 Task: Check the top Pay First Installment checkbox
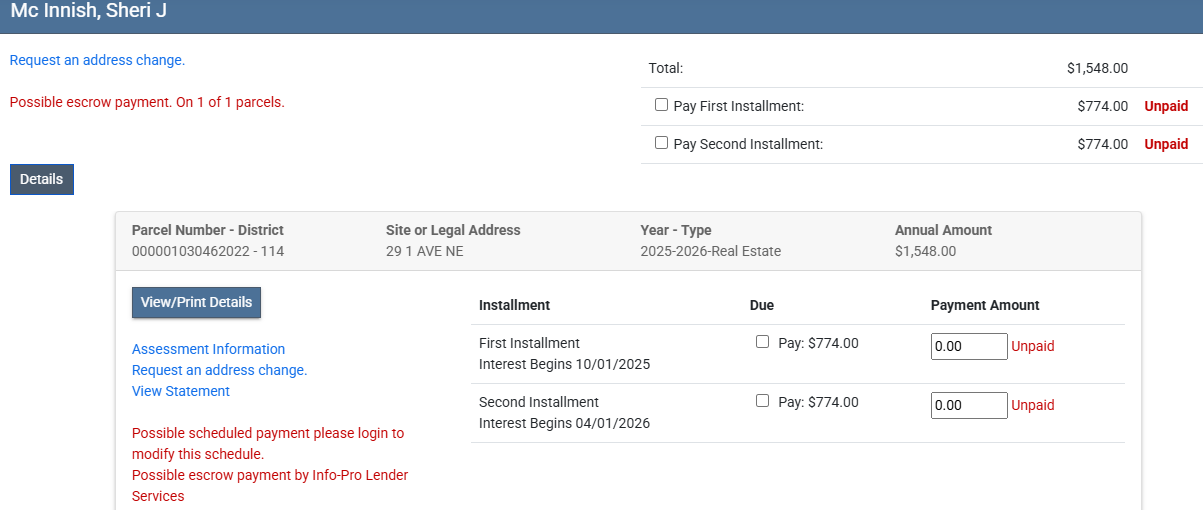[x=661, y=105]
